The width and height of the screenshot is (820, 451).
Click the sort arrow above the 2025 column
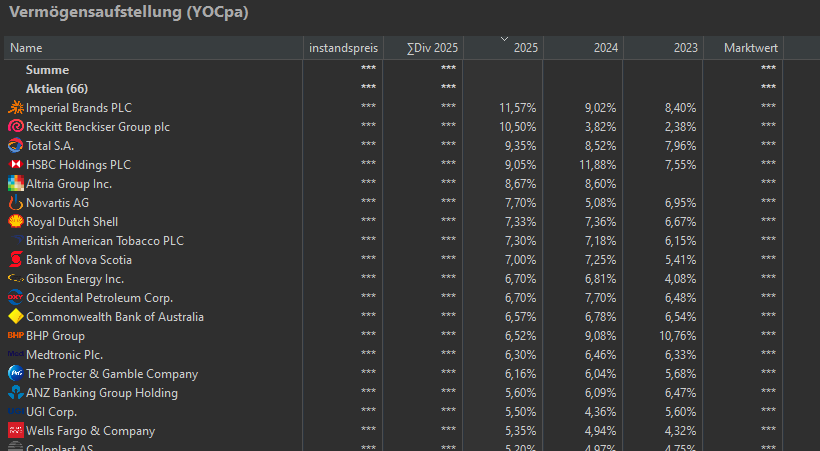tap(503, 40)
